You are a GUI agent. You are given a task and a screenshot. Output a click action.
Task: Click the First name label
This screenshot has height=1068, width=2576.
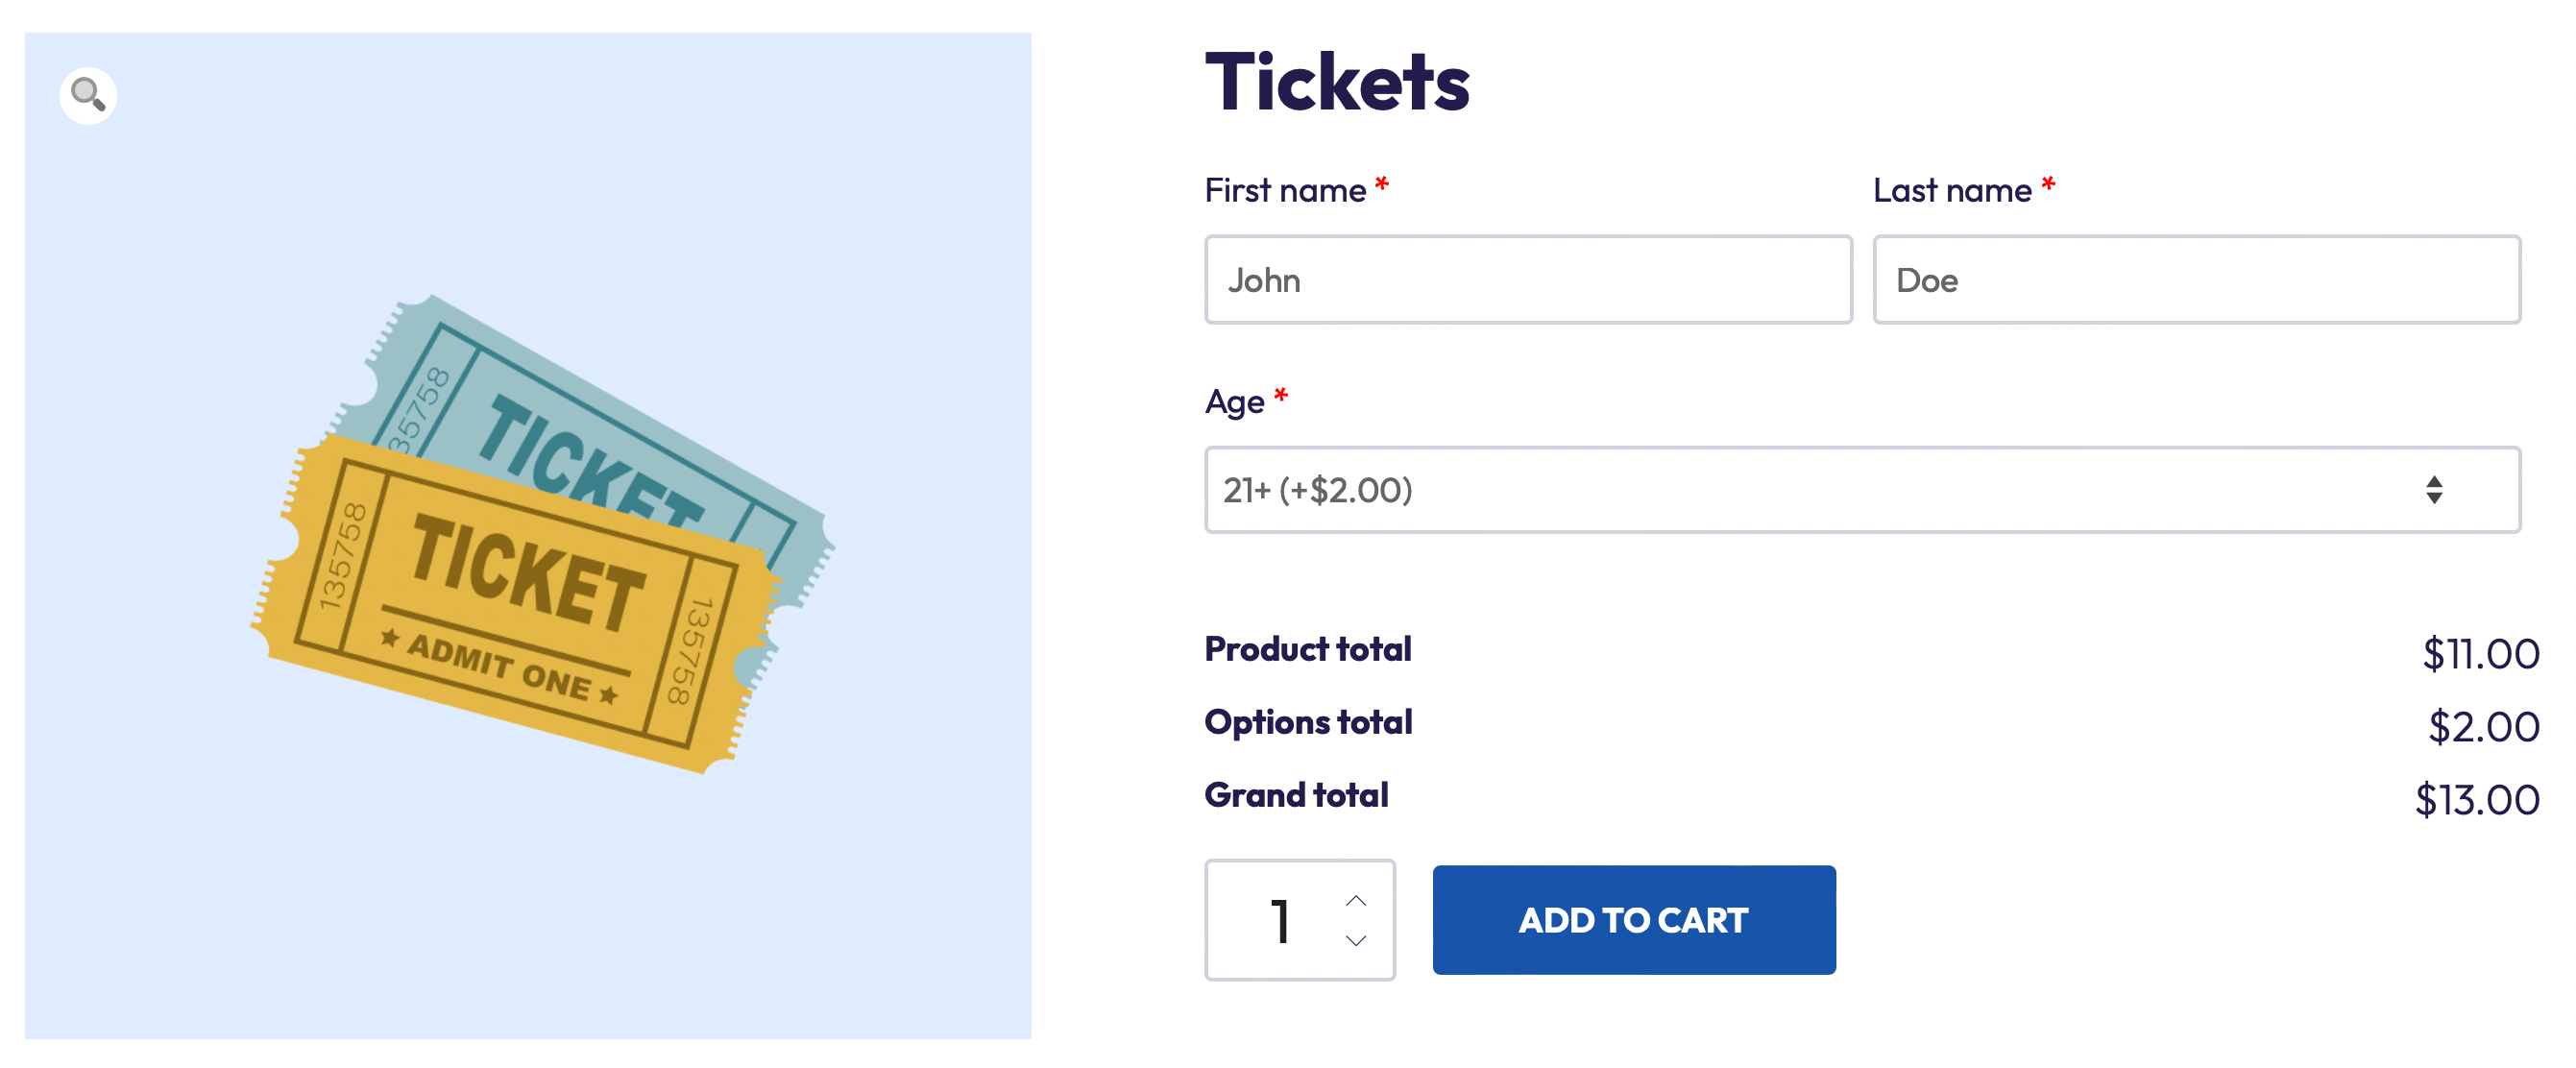click(x=1285, y=190)
